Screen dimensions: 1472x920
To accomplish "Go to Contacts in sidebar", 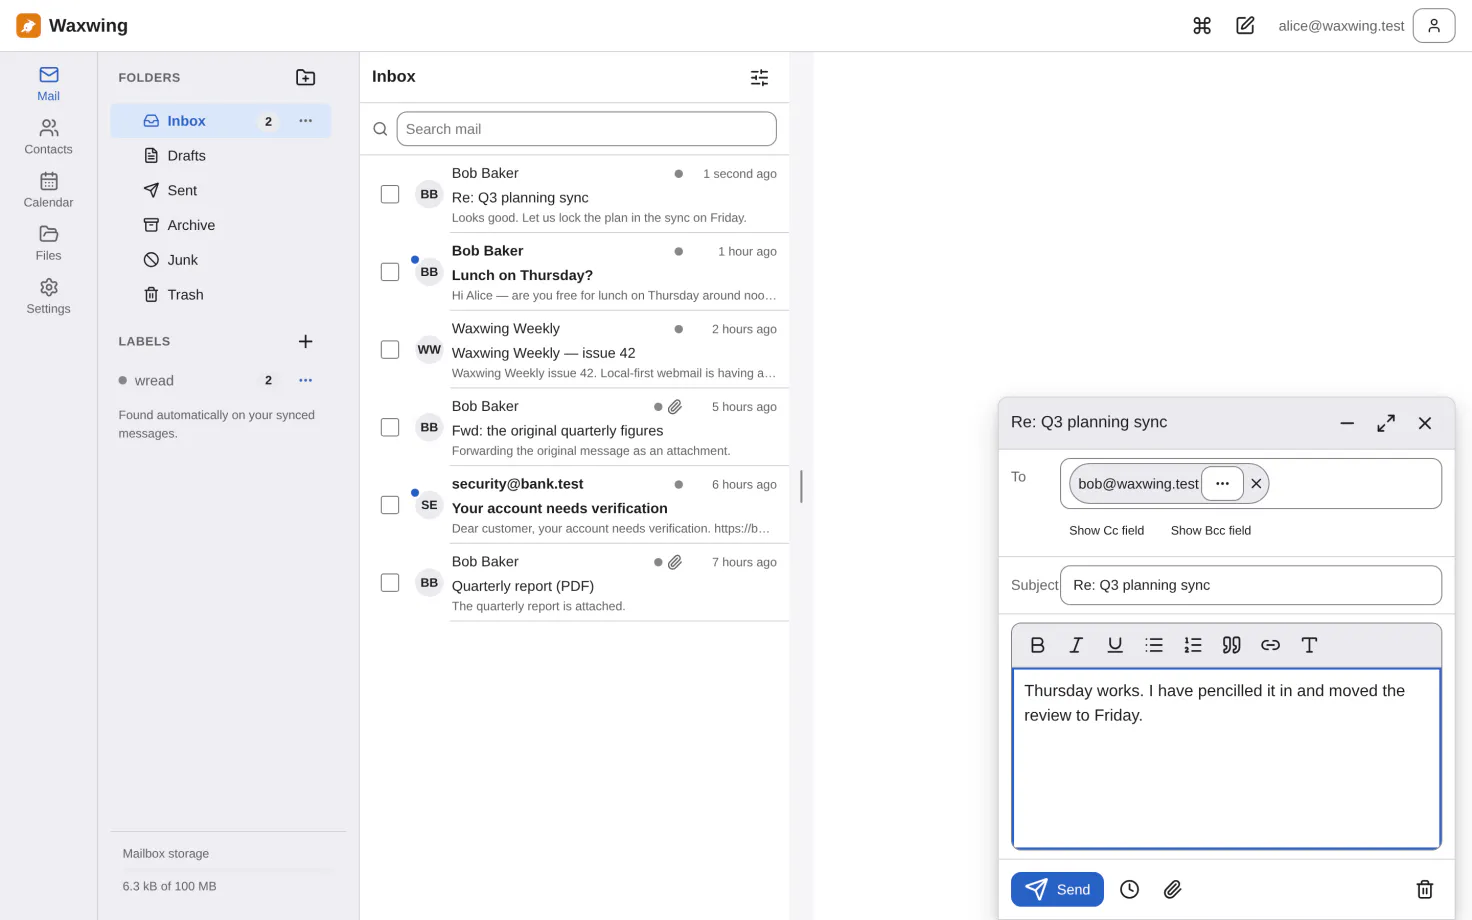I will [48, 137].
